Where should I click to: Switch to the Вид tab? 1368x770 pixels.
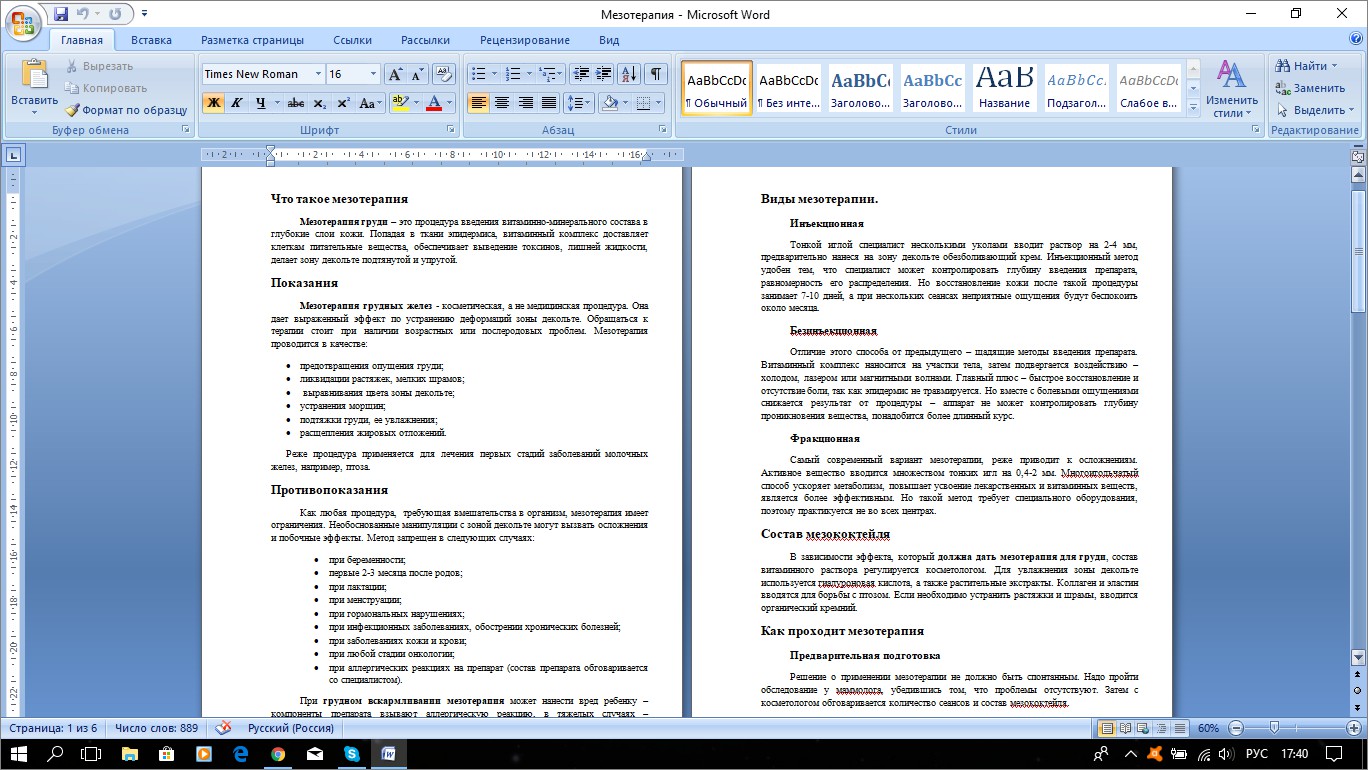pos(609,40)
